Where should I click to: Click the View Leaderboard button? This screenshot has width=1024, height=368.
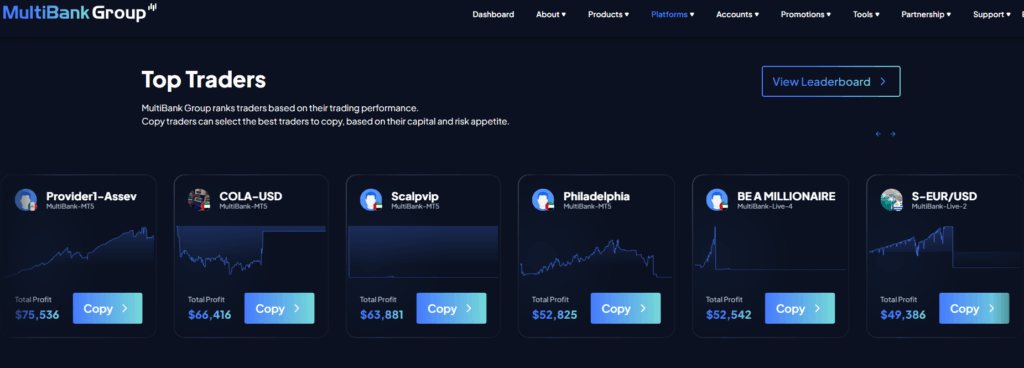pos(831,82)
